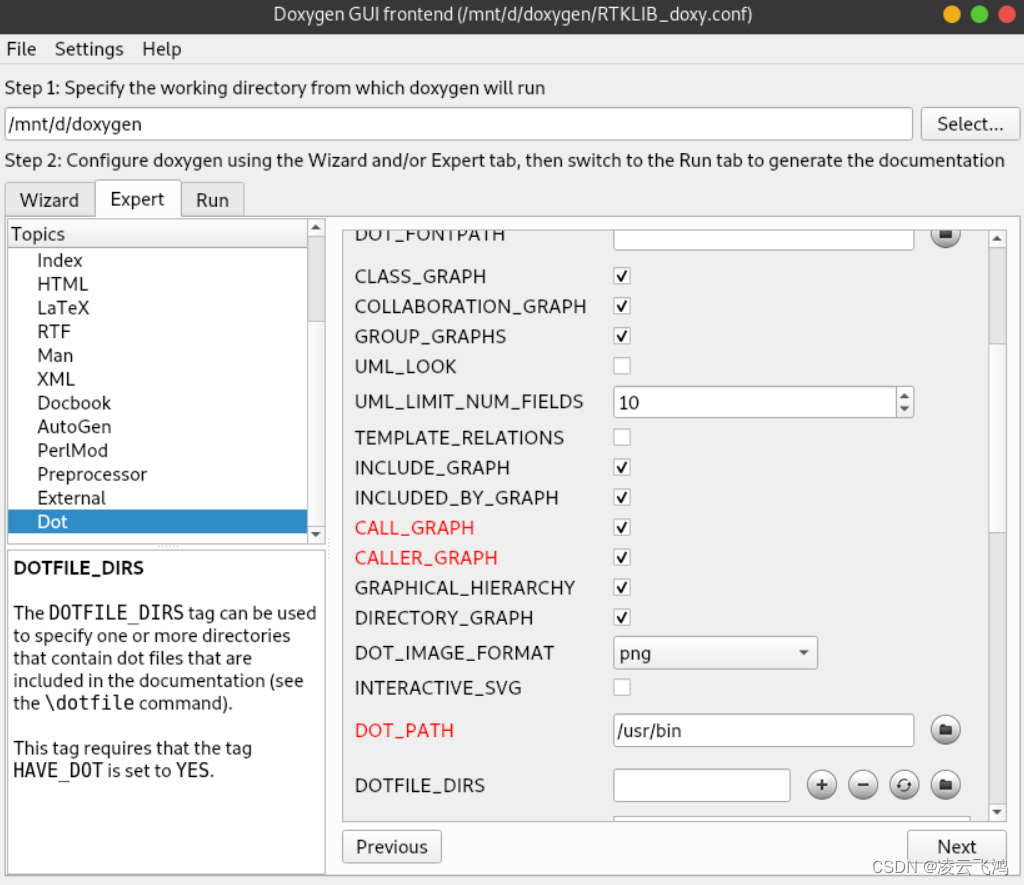
Task: Click the DOT_PATH label
Action: point(404,730)
